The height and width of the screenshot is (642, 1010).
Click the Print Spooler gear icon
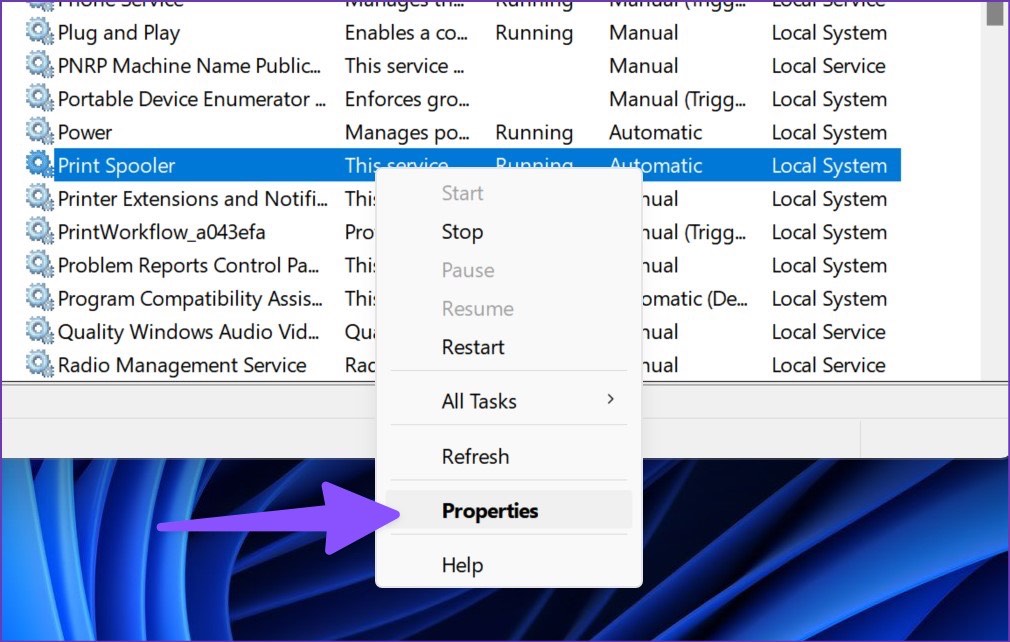coord(39,165)
